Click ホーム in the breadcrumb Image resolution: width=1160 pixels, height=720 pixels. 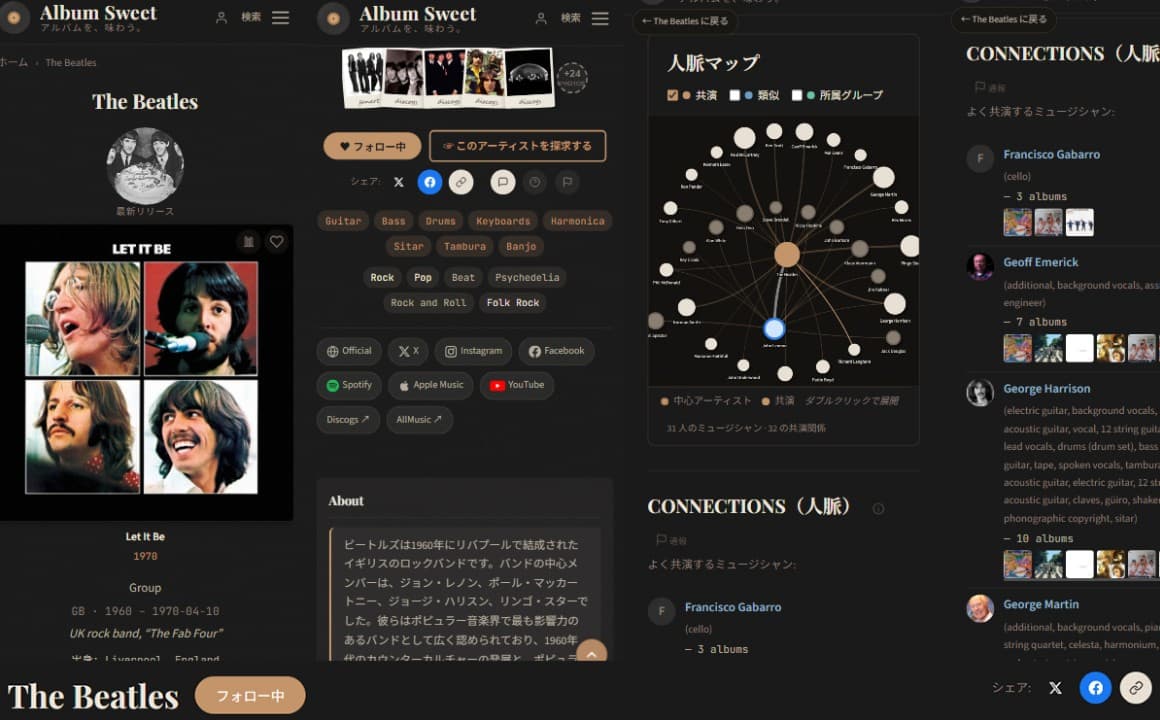(x=13, y=62)
